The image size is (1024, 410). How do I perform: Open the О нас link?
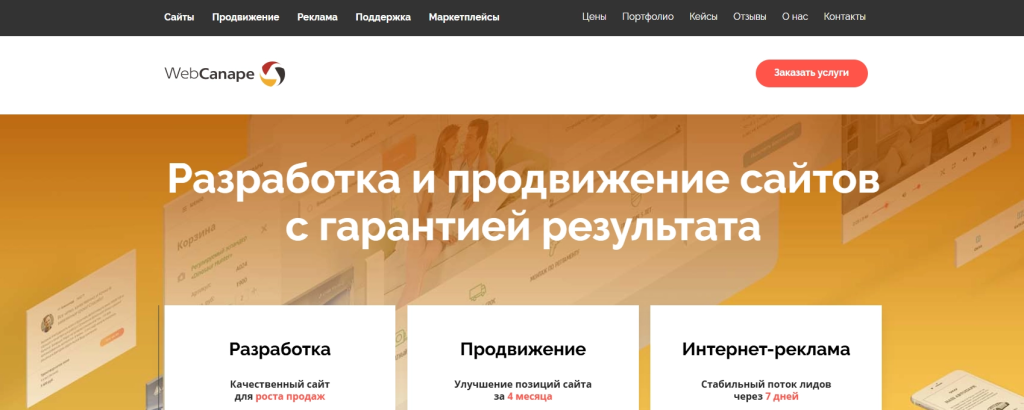click(795, 17)
